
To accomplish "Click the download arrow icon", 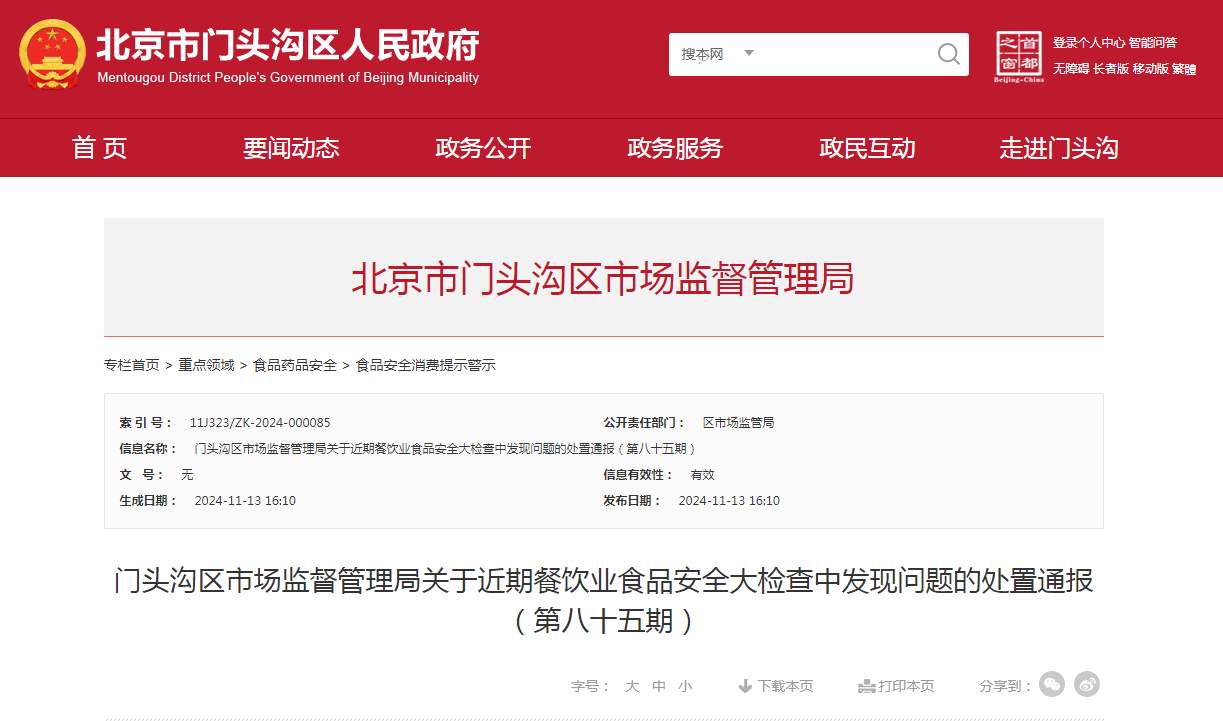I will pyautogui.click(x=745, y=686).
